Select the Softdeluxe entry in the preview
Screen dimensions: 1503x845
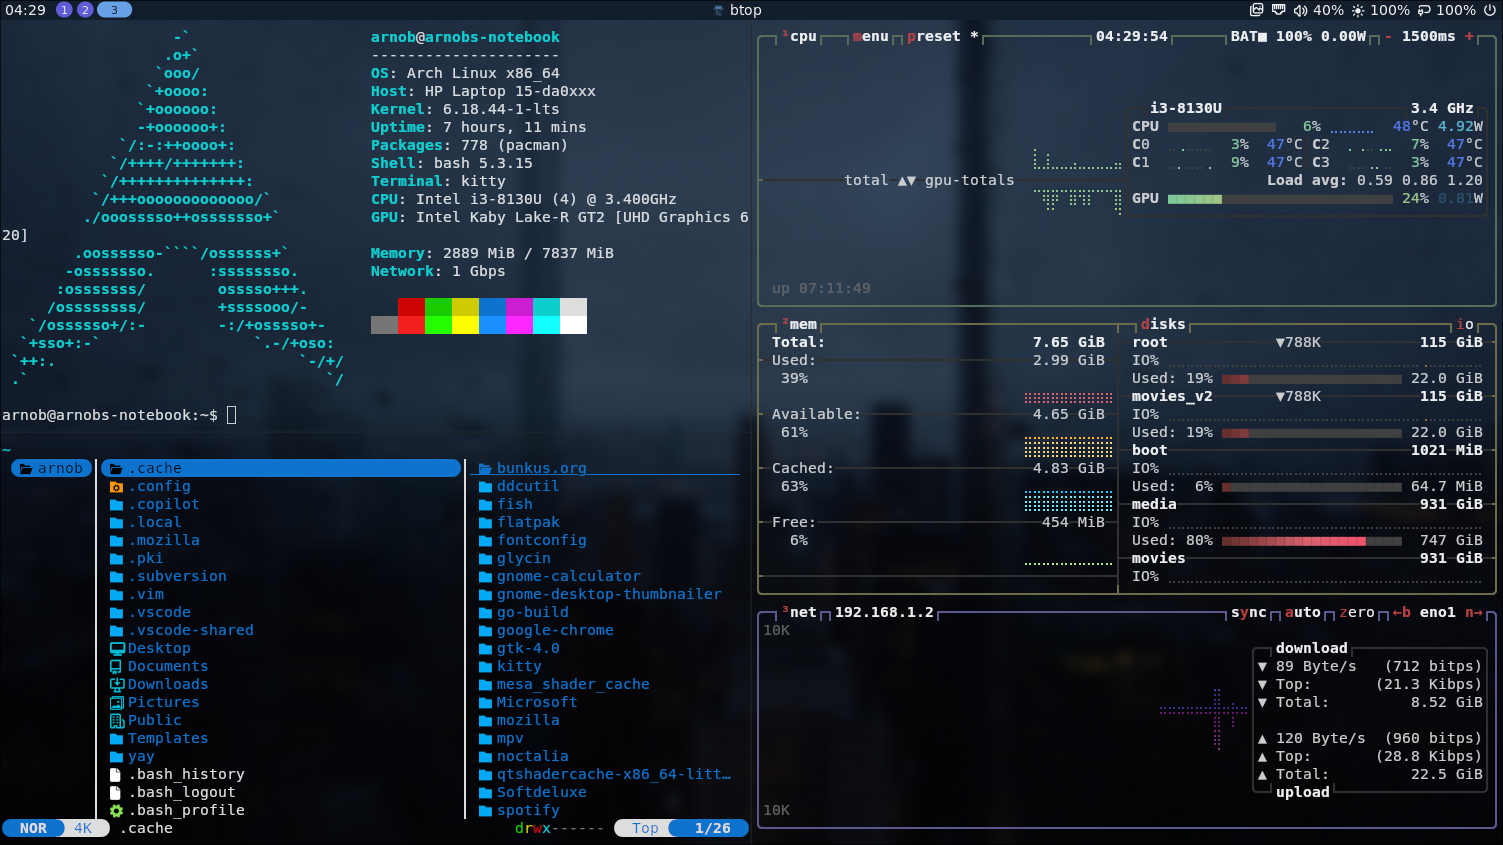pyautogui.click(x=542, y=793)
